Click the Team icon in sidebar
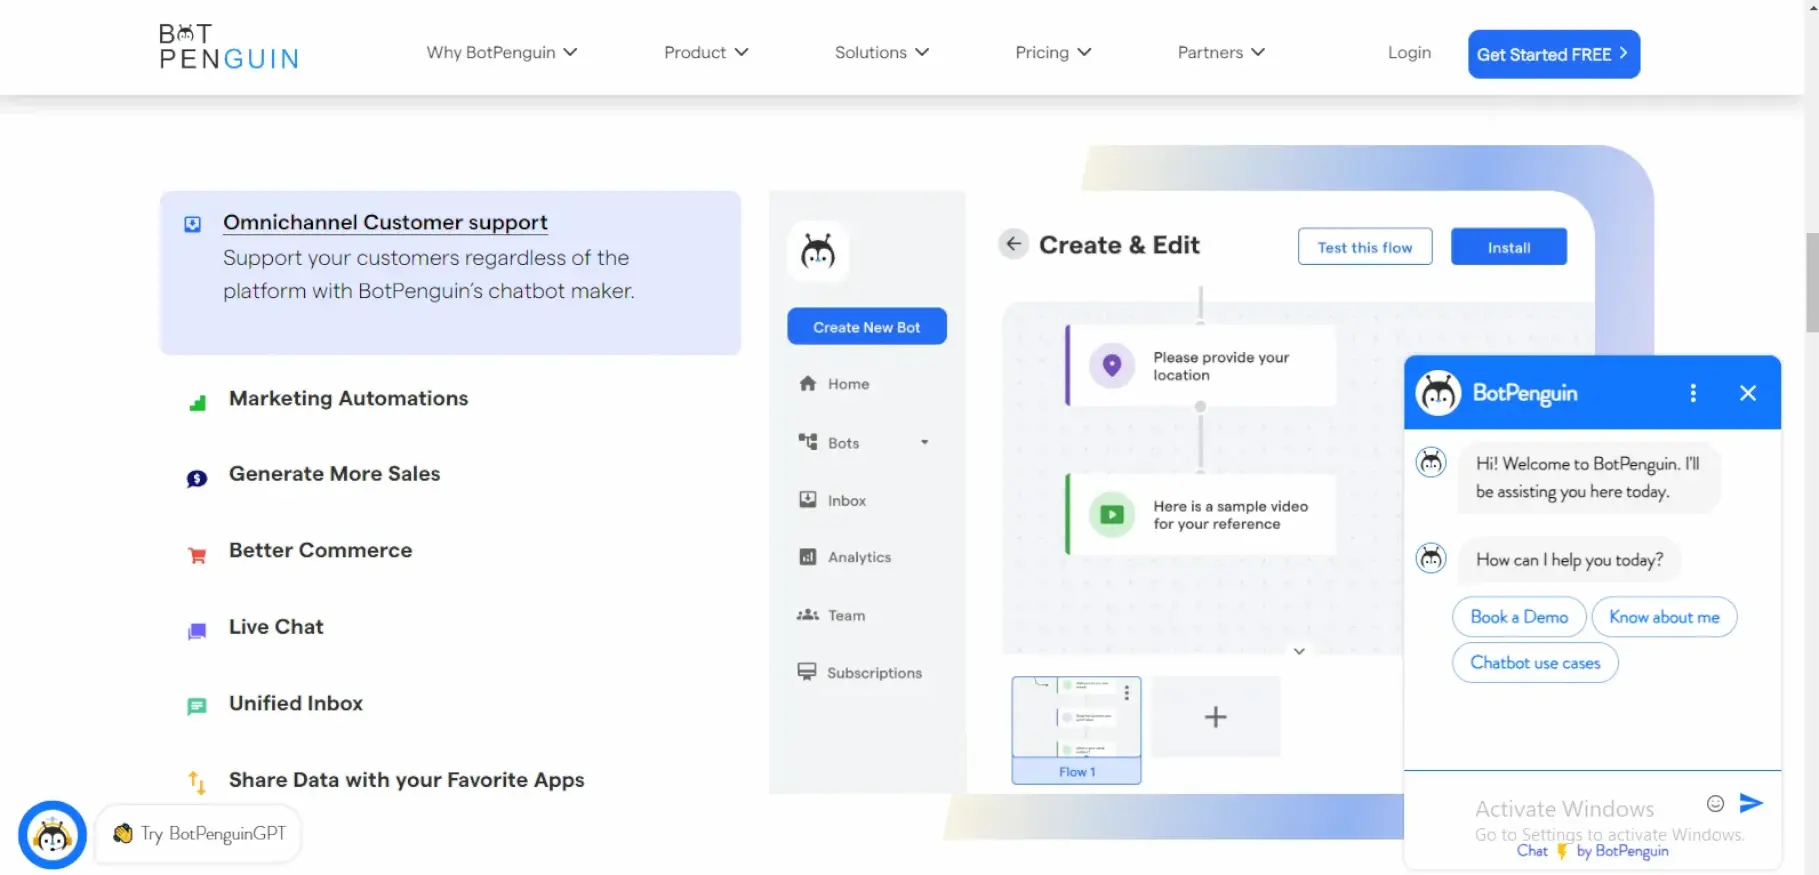Screen dimensions: 1819x875 click(x=808, y=615)
